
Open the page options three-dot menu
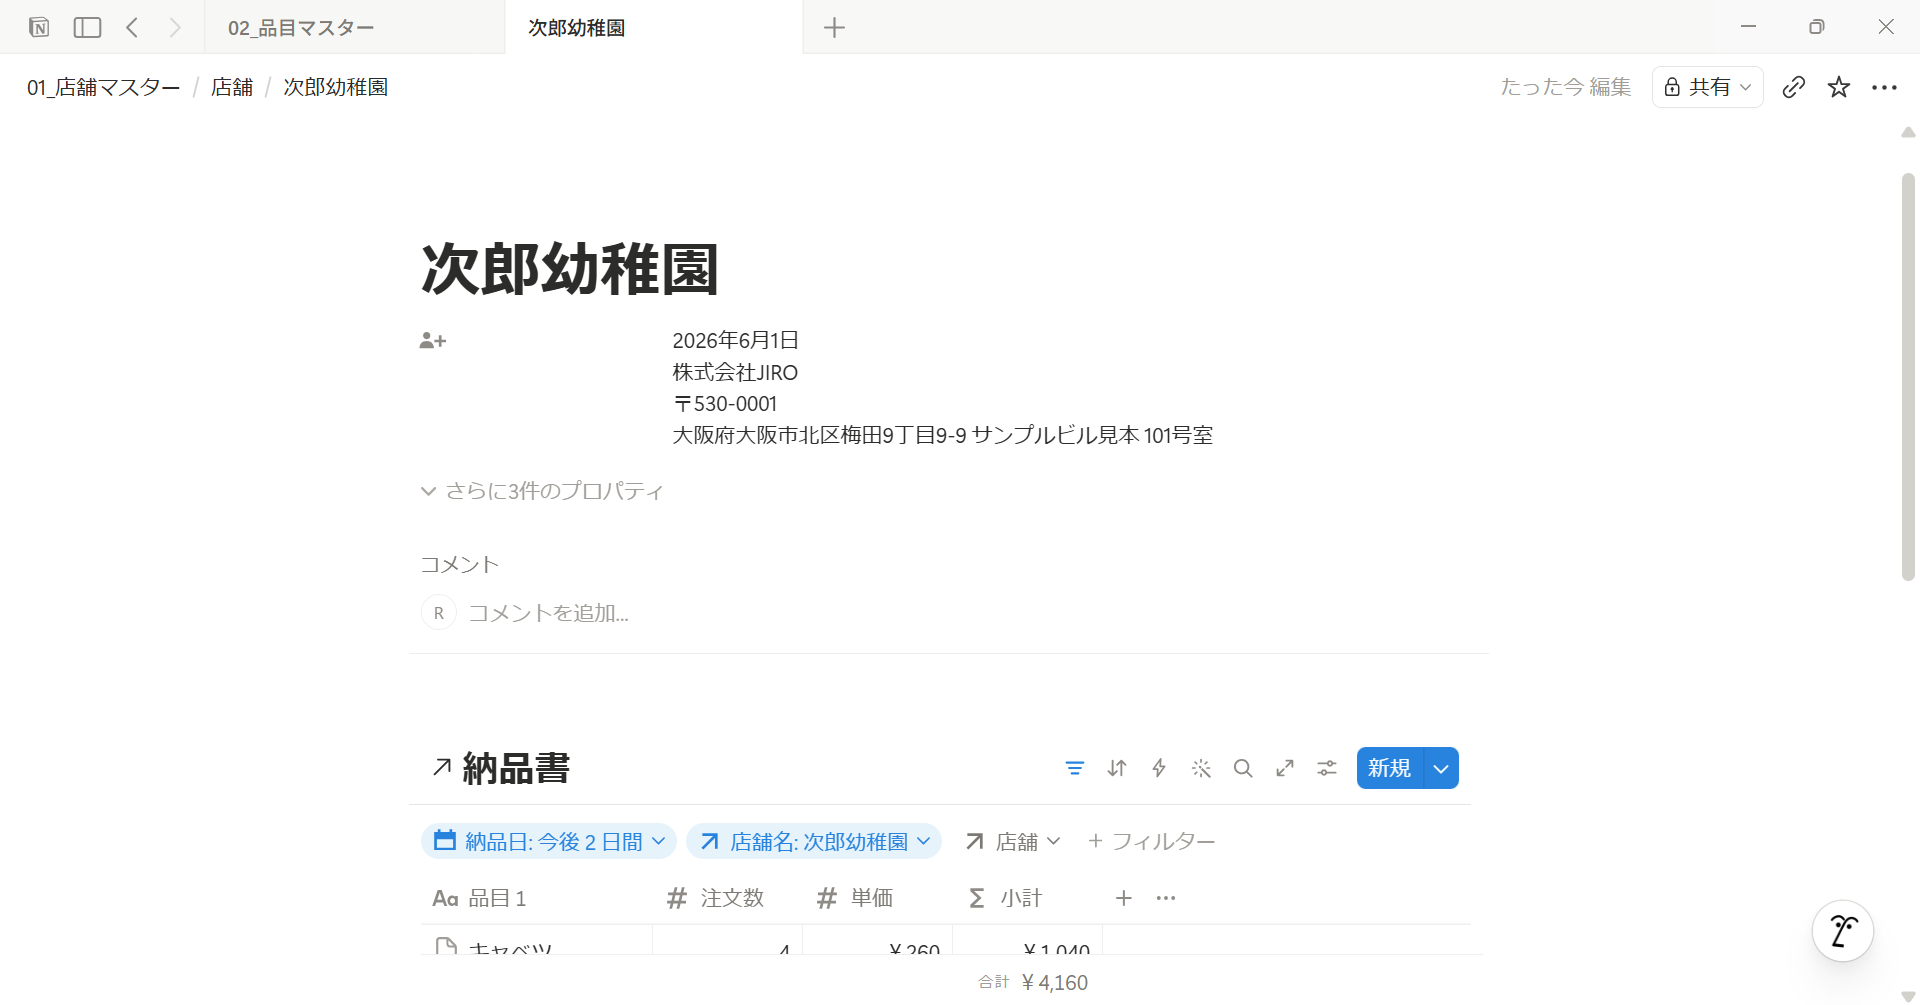(1884, 87)
